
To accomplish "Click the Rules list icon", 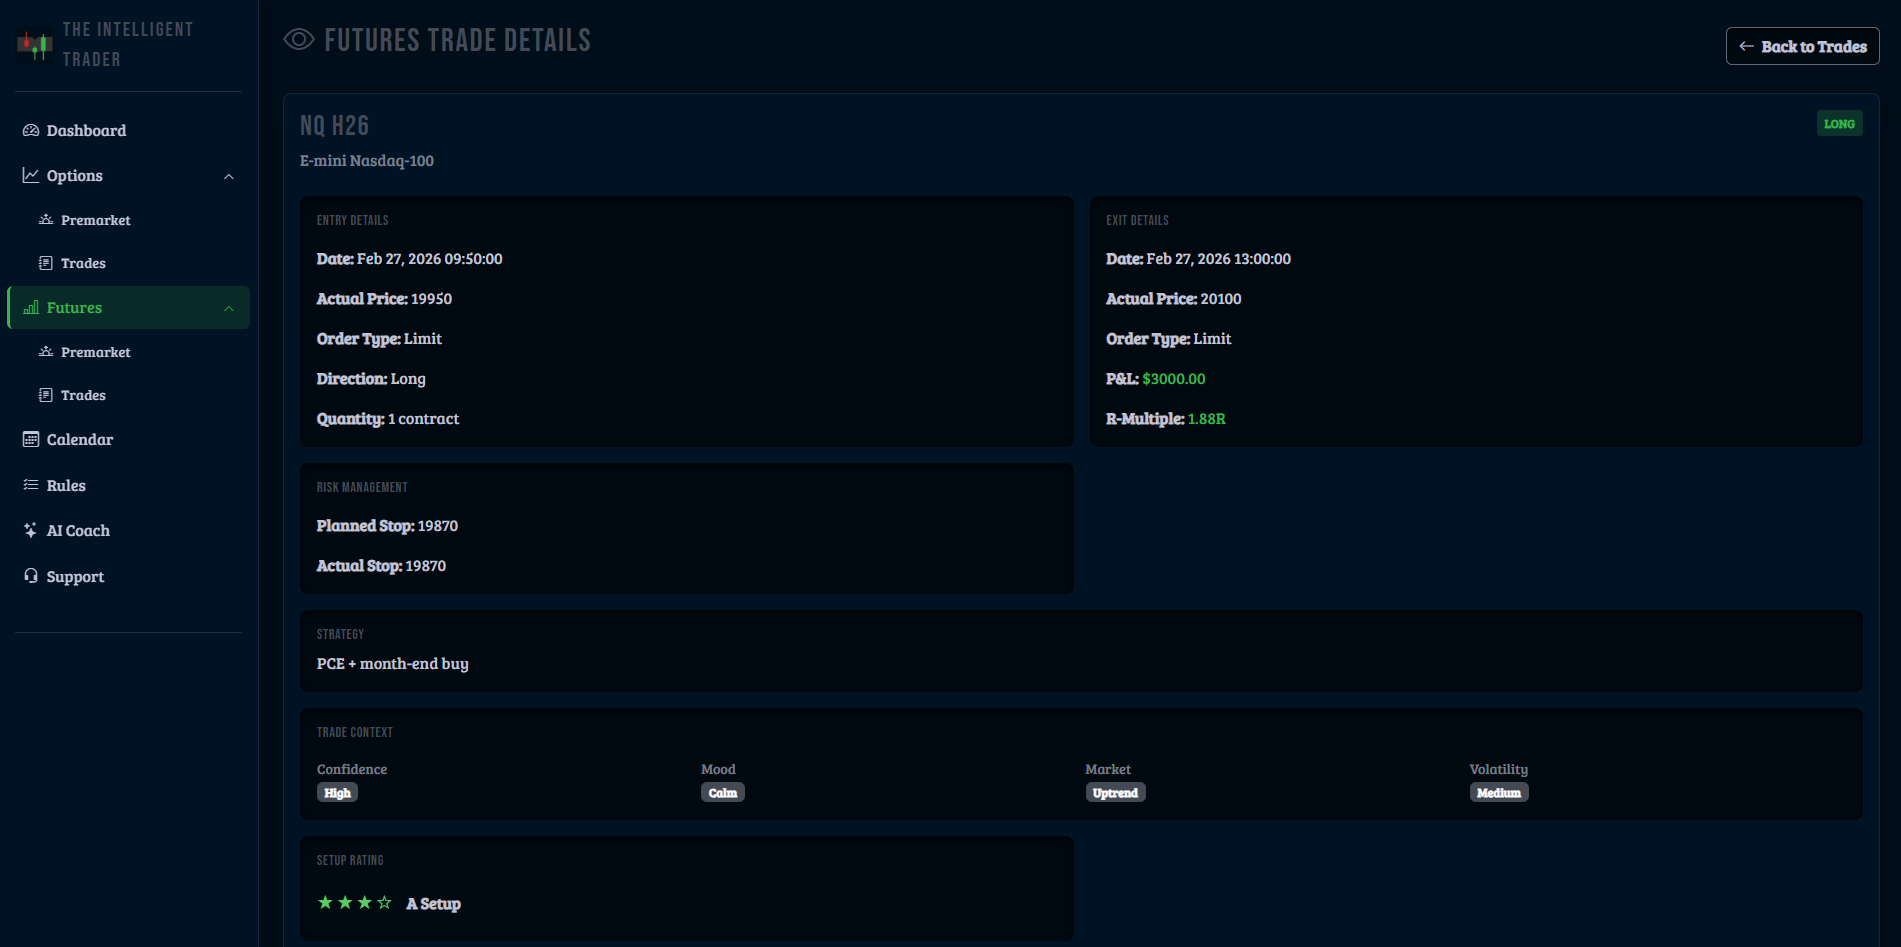I will [31, 485].
